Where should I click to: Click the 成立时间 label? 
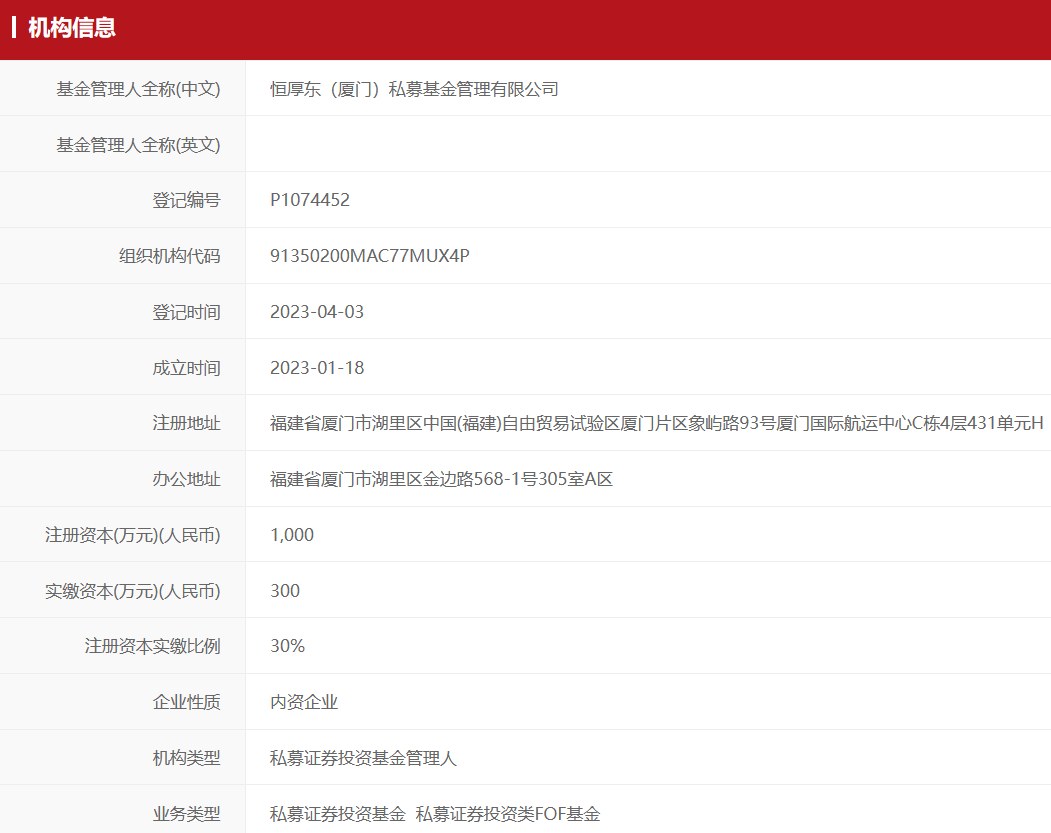(x=186, y=368)
